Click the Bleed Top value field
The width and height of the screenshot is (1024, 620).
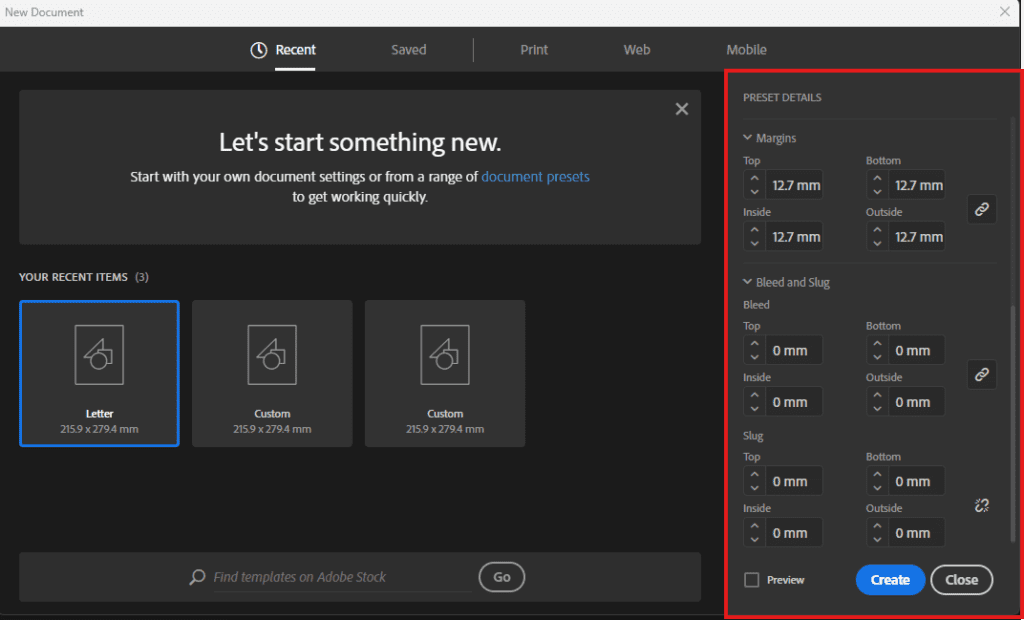(x=794, y=351)
